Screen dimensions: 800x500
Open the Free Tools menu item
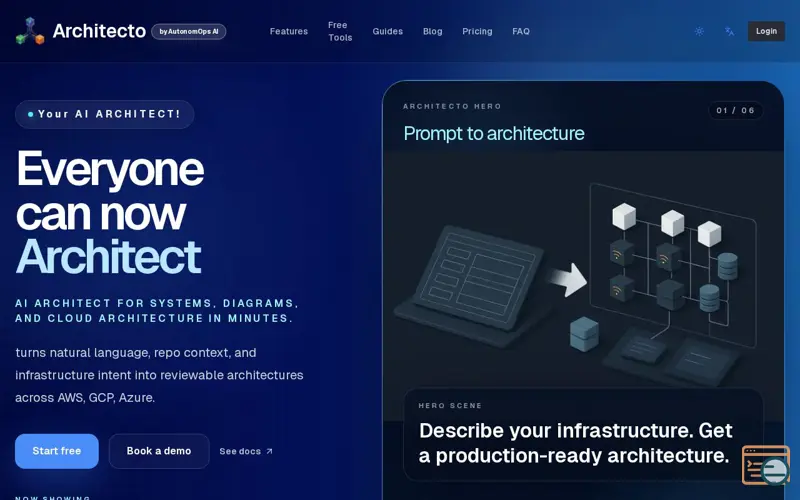point(340,31)
